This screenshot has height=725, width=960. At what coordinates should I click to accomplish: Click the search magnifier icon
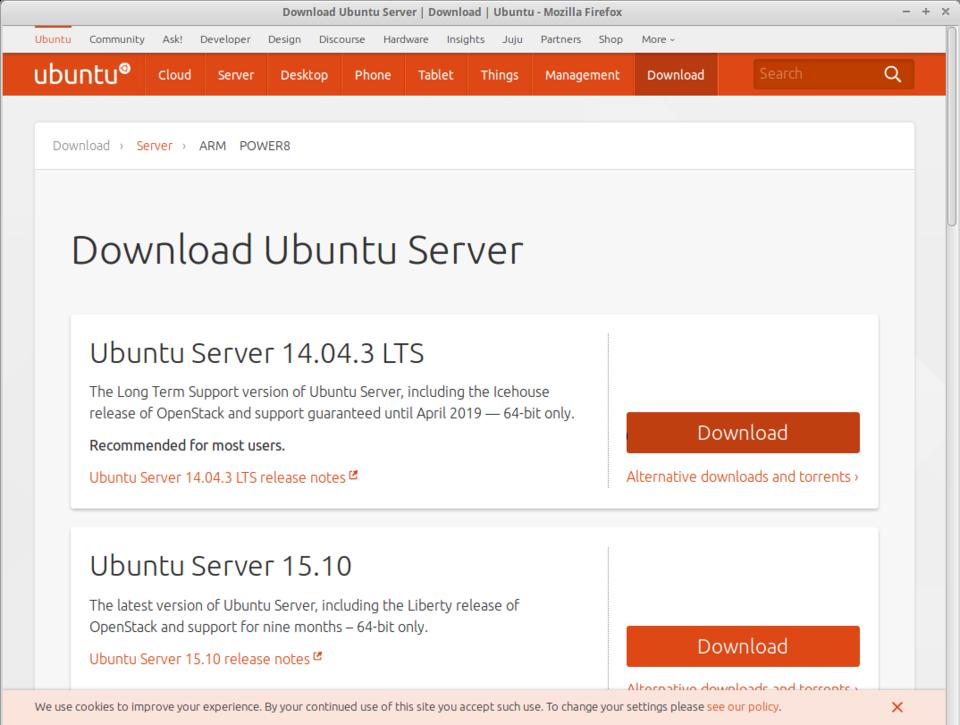892,74
